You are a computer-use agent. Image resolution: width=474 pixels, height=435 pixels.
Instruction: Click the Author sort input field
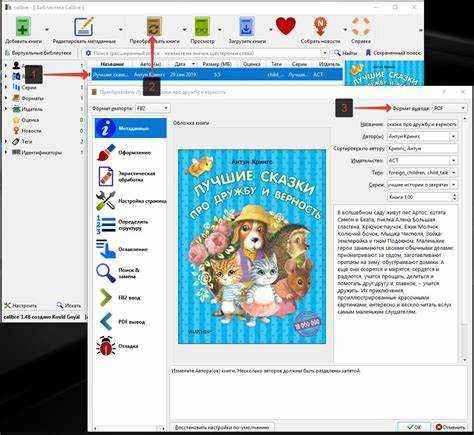(422, 148)
